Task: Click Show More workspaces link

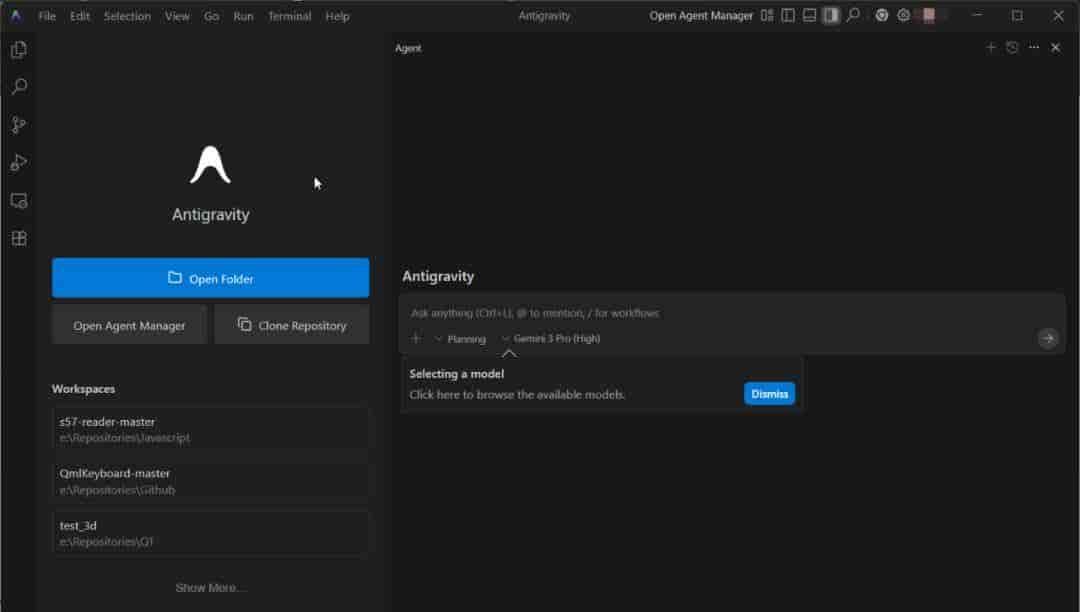Action: click(x=209, y=587)
